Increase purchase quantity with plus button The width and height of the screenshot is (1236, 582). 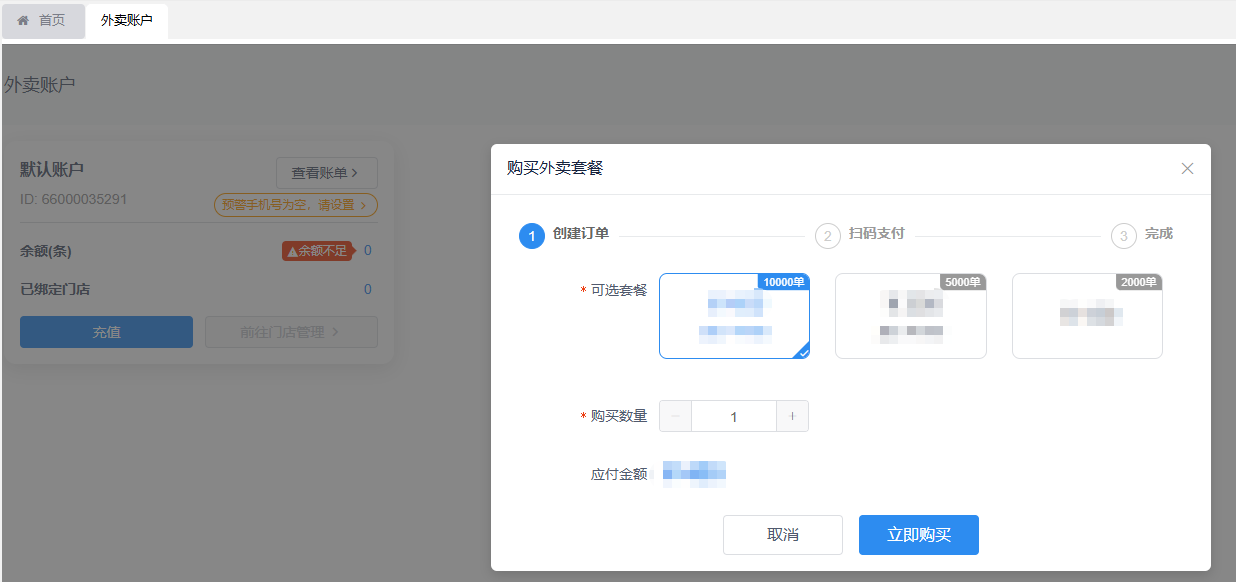[x=792, y=417]
